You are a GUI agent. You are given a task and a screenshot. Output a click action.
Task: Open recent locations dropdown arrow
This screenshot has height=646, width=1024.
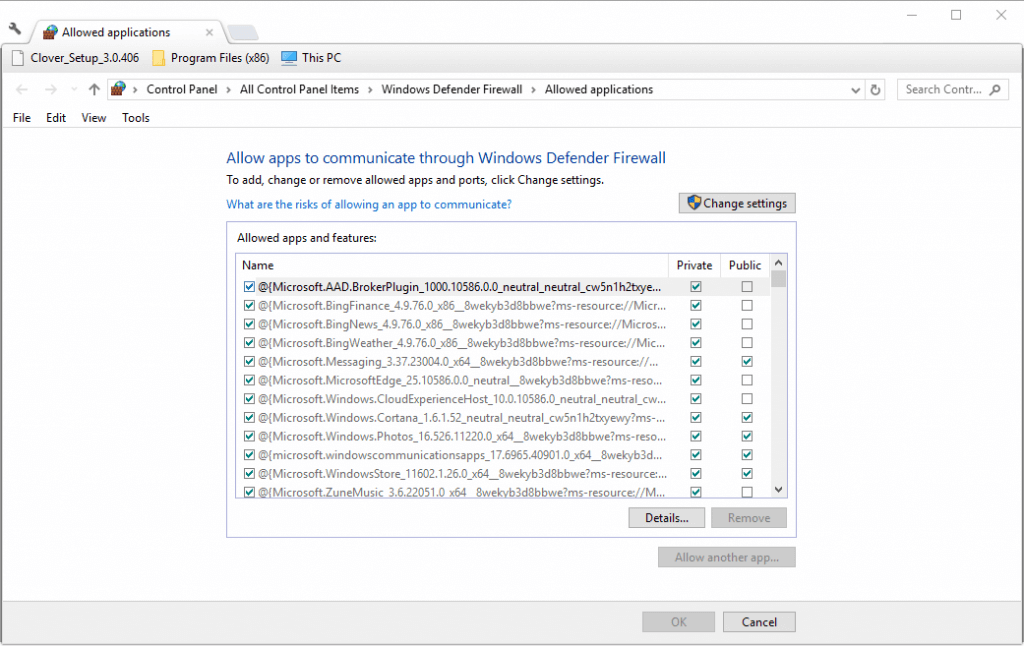click(x=74, y=89)
